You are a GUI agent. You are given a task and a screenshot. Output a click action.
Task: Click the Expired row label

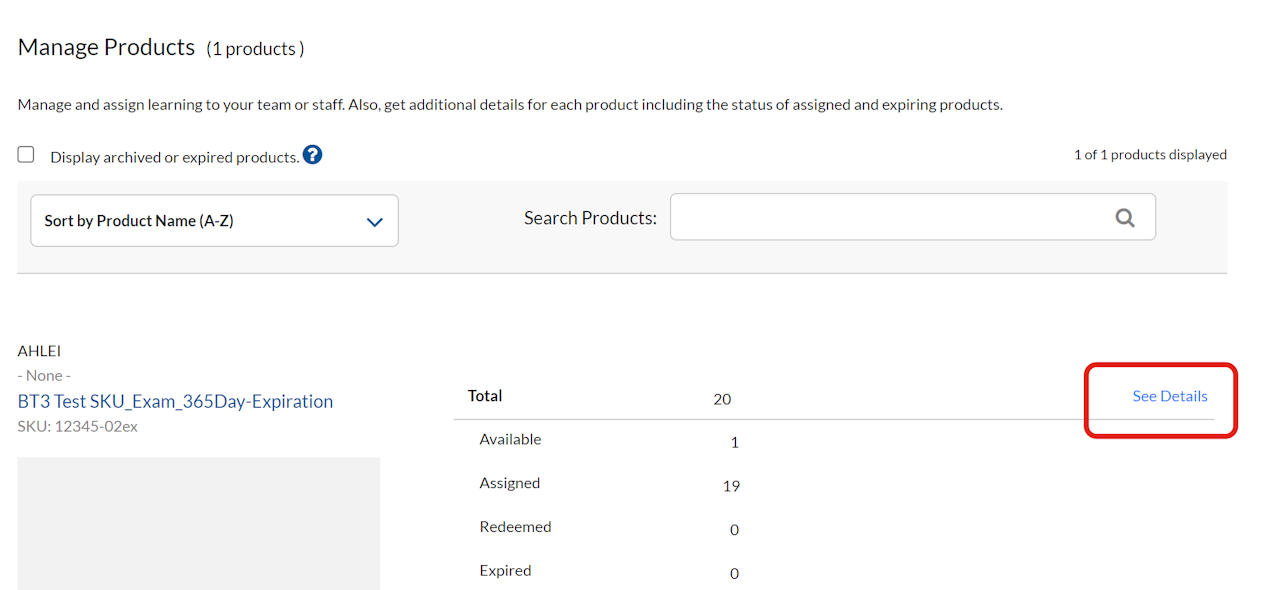(505, 571)
